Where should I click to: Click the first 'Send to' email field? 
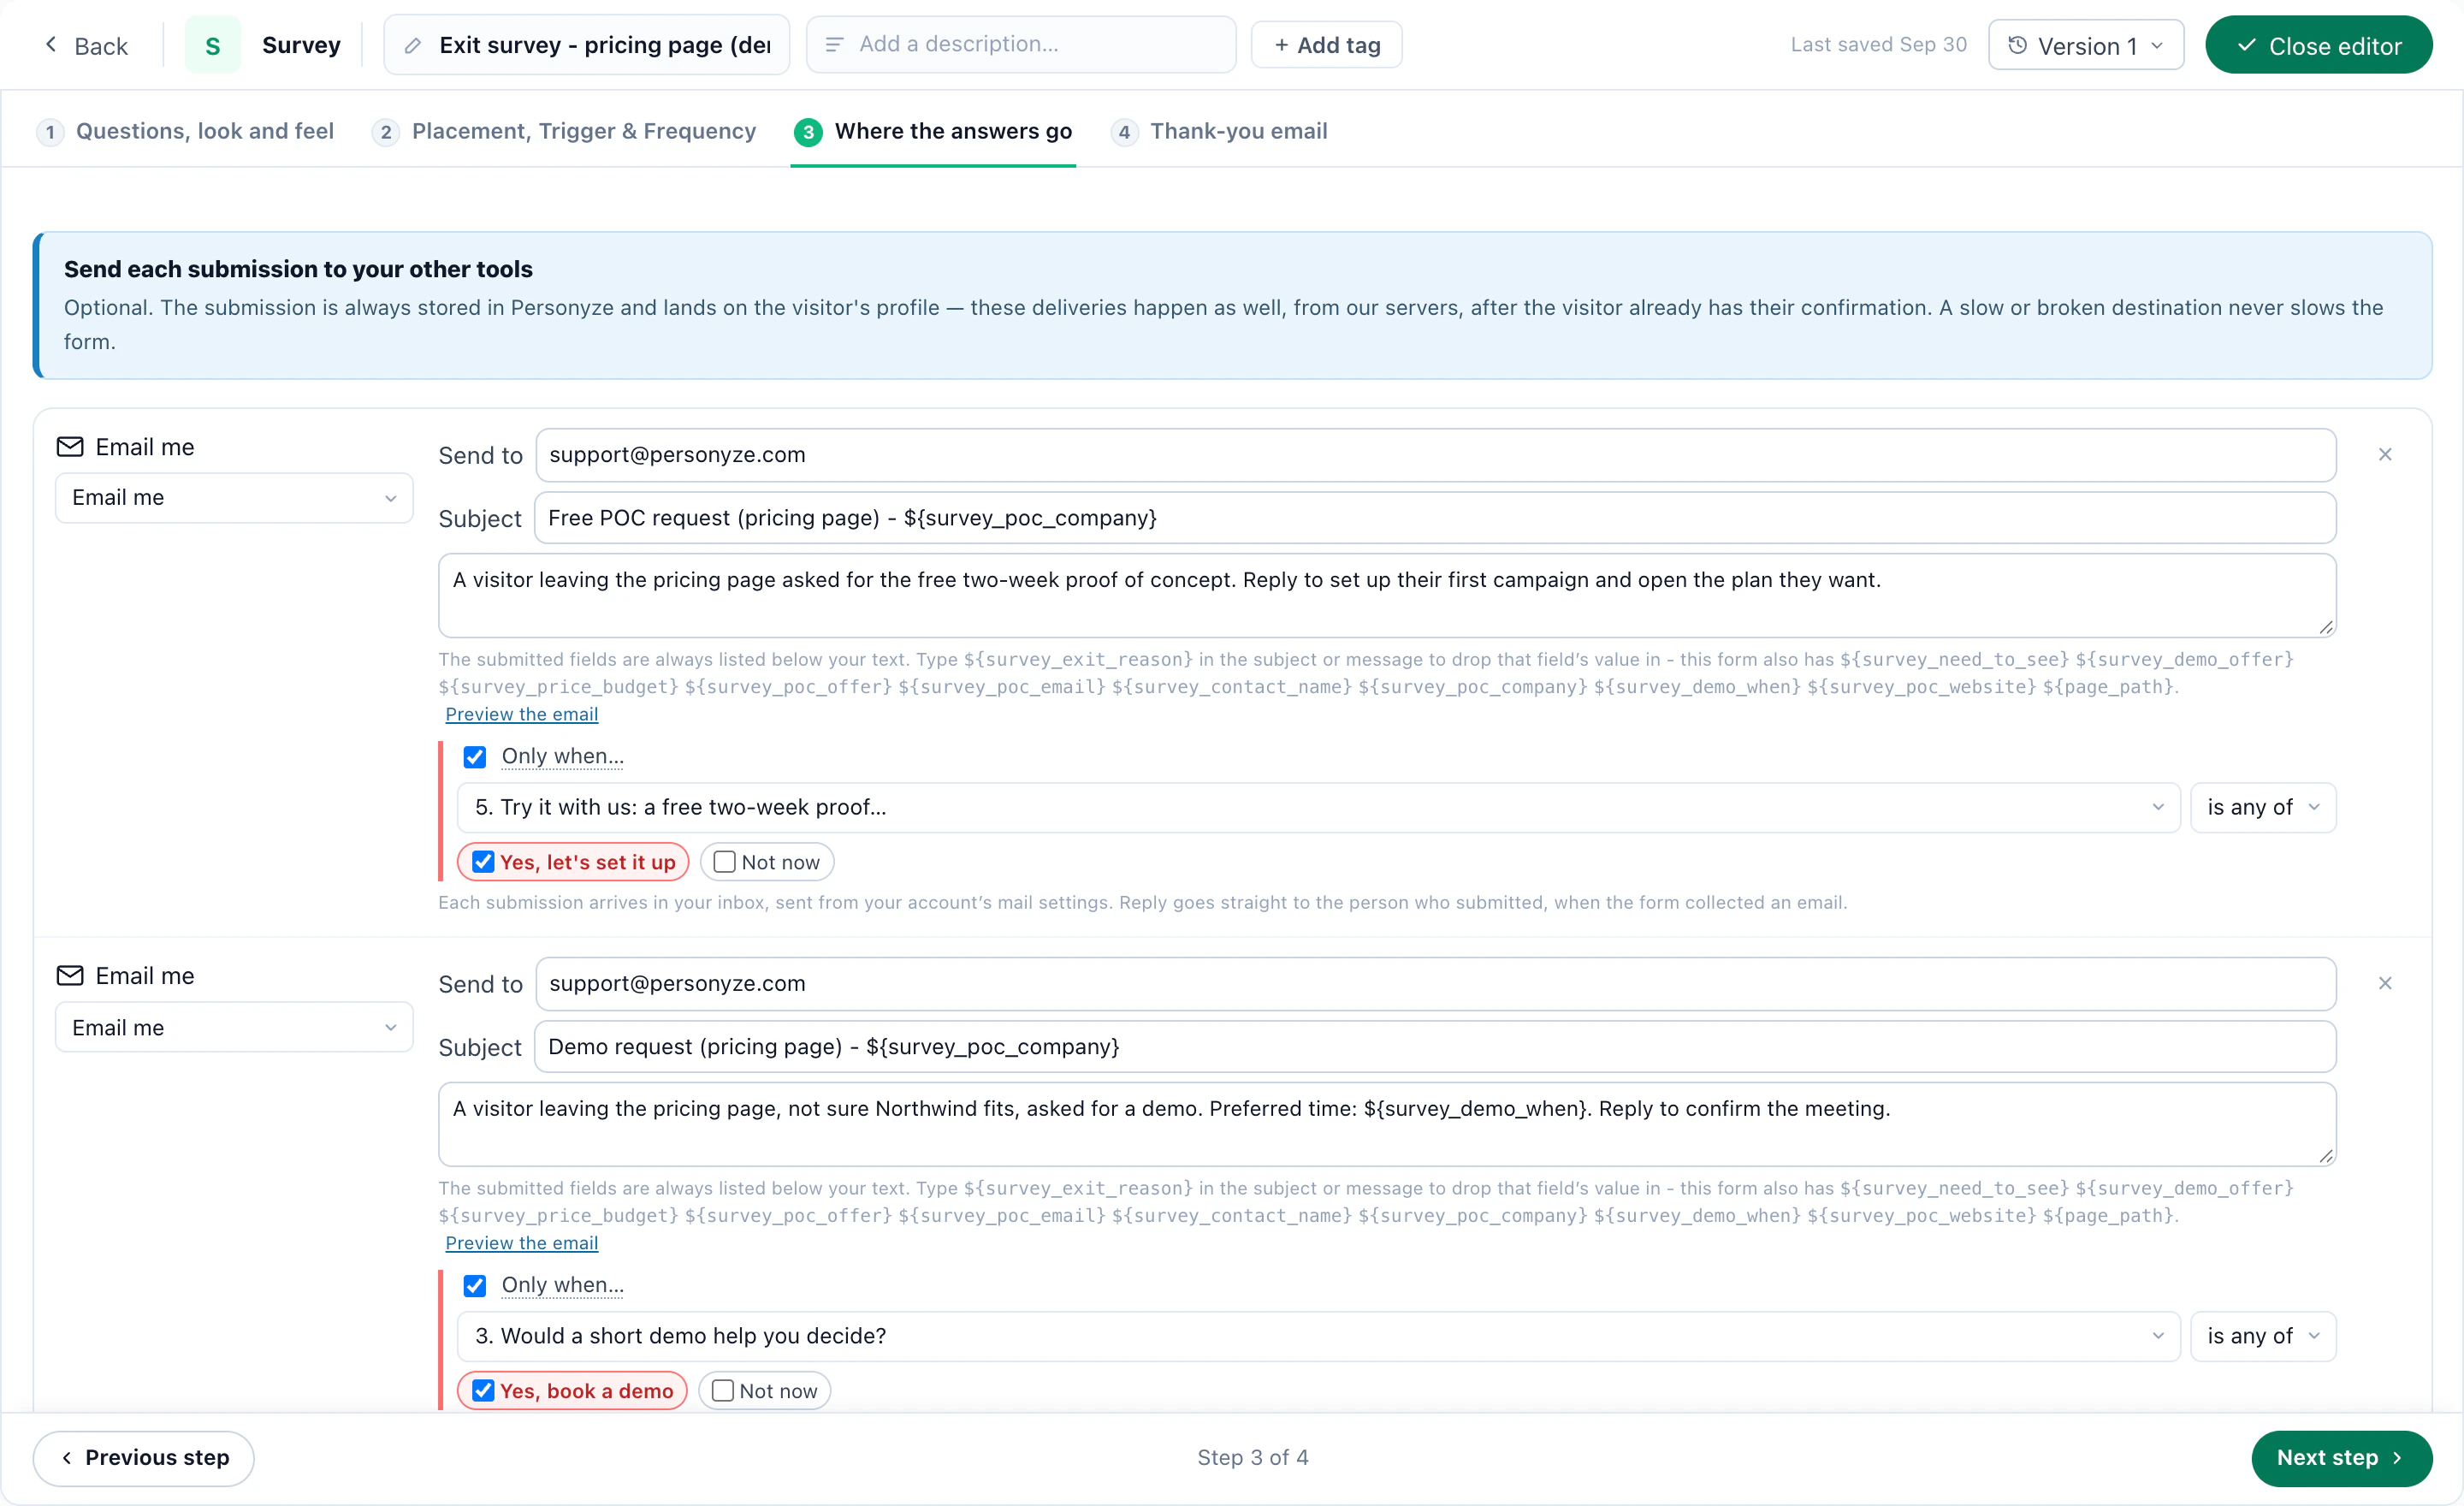tap(1436, 455)
